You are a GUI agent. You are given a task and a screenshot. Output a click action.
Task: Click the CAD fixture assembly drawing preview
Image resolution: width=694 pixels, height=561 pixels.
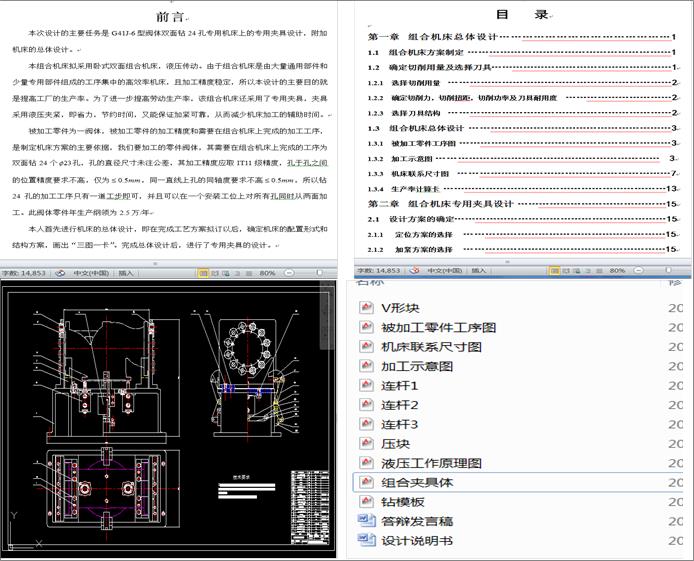click(x=170, y=420)
